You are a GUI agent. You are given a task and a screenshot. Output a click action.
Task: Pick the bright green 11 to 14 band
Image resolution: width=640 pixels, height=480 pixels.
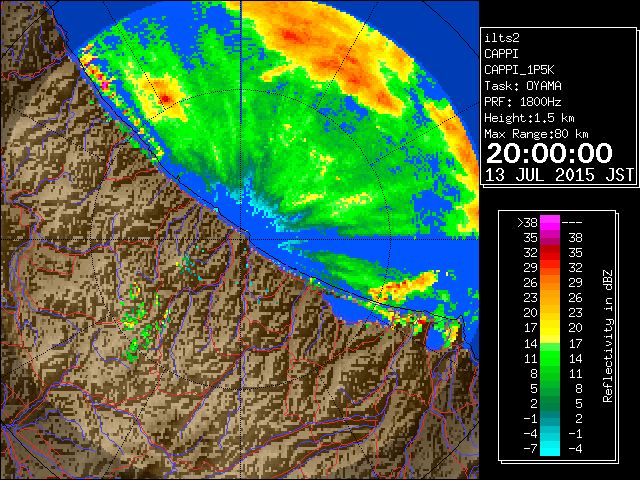click(550, 358)
